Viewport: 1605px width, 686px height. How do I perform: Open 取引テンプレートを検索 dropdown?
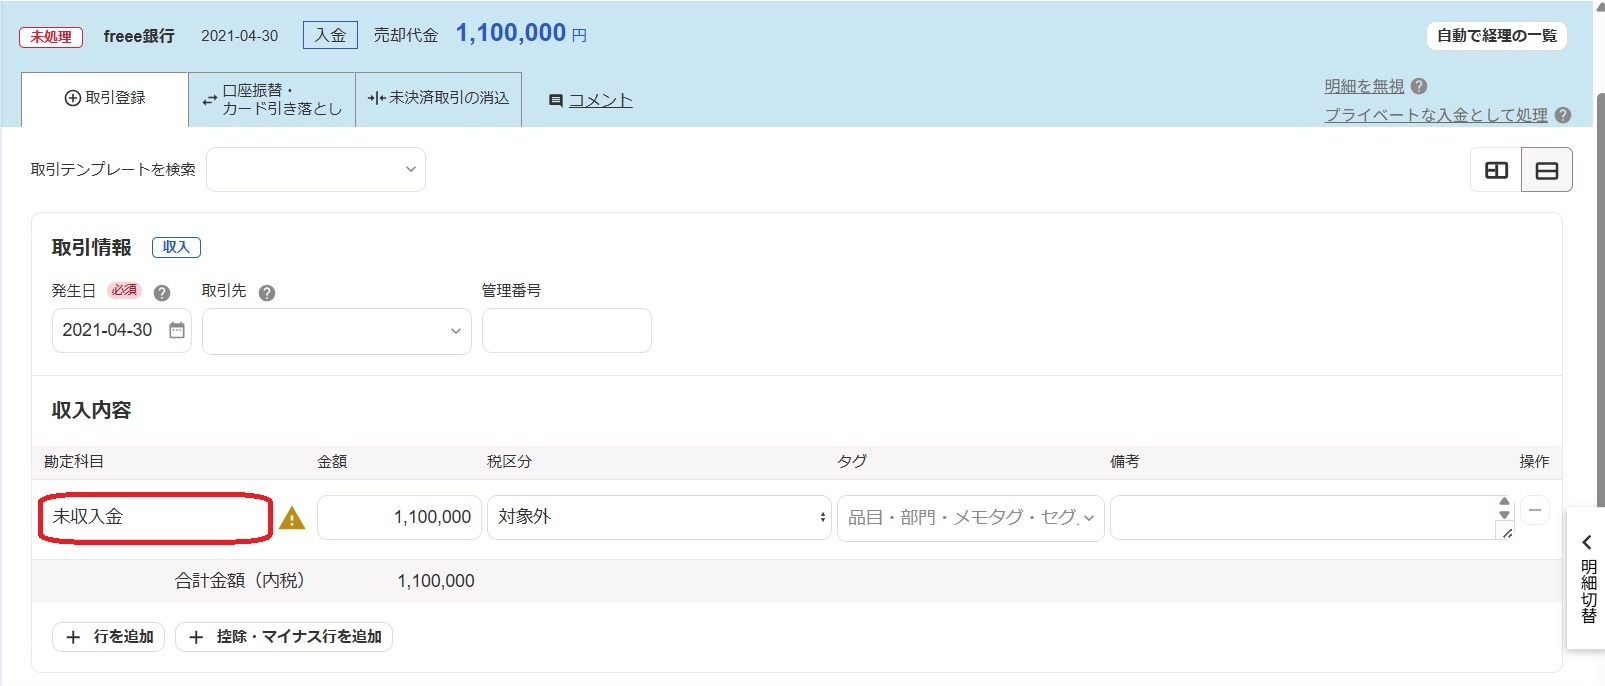tap(316, 169)
